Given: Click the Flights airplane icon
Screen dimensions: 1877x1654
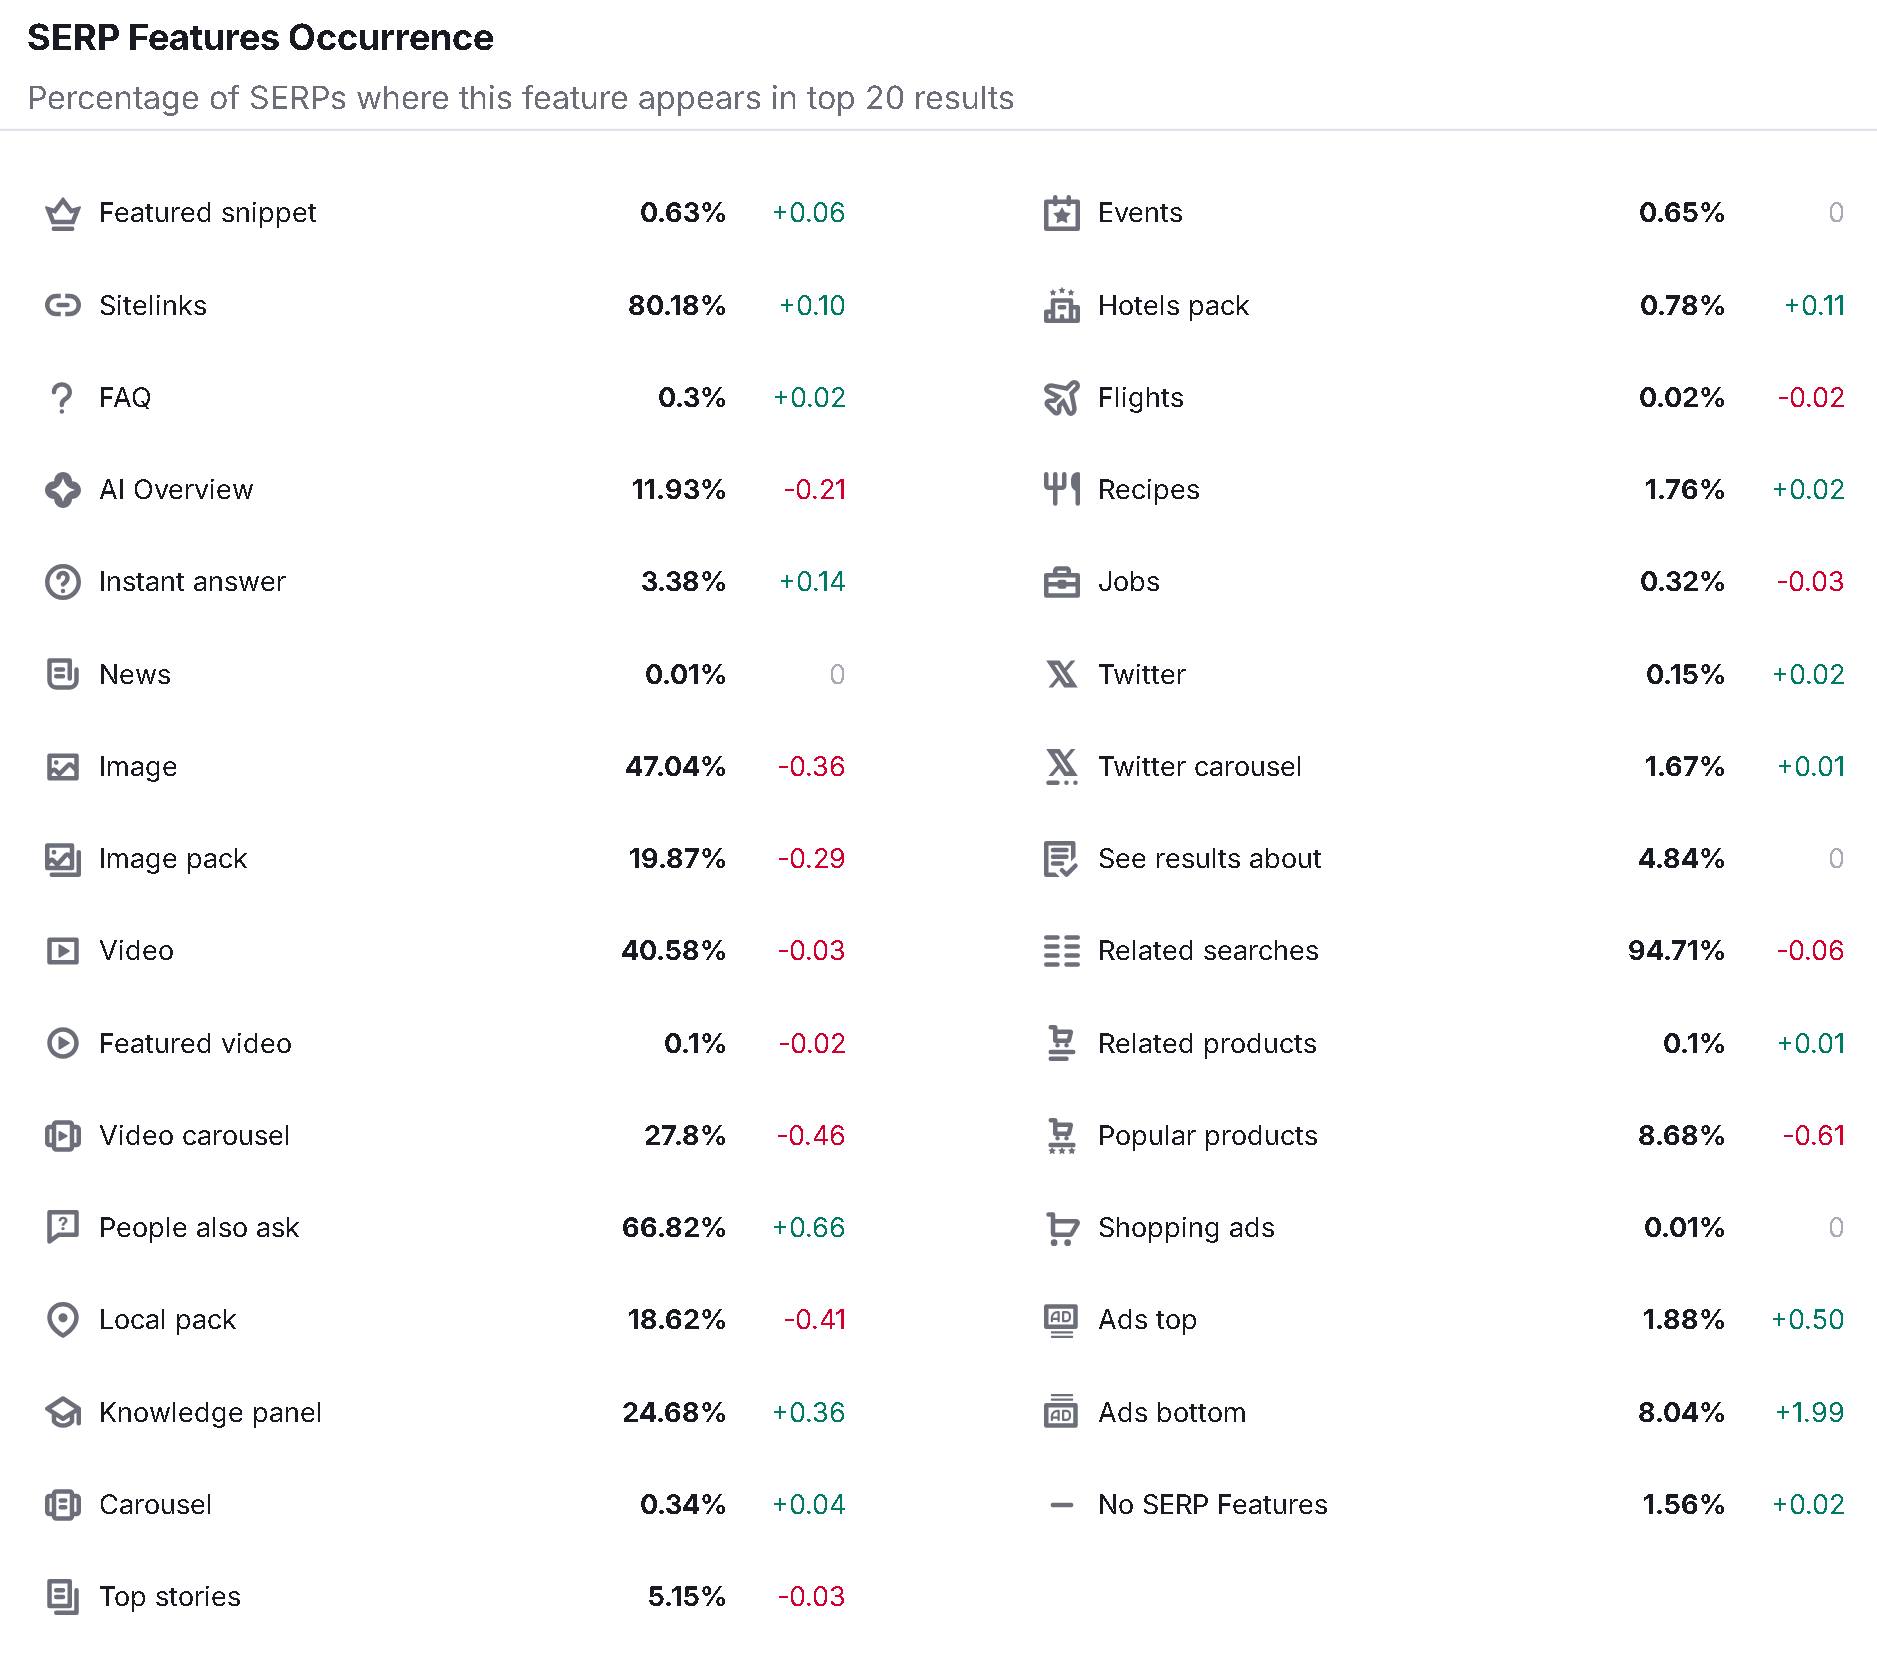Looking at the screenshot, I should click(1061, 398).
